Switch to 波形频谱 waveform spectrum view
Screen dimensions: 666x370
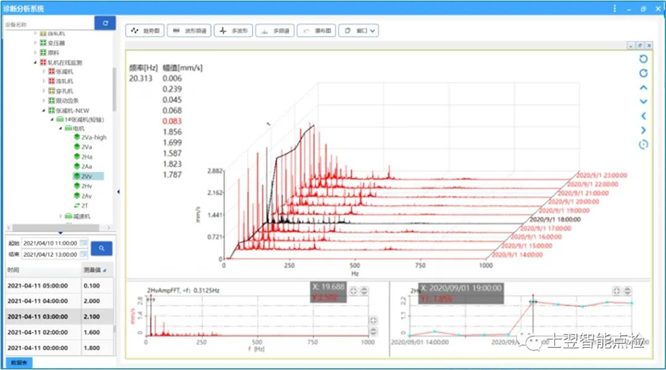[x=189, y=31]
